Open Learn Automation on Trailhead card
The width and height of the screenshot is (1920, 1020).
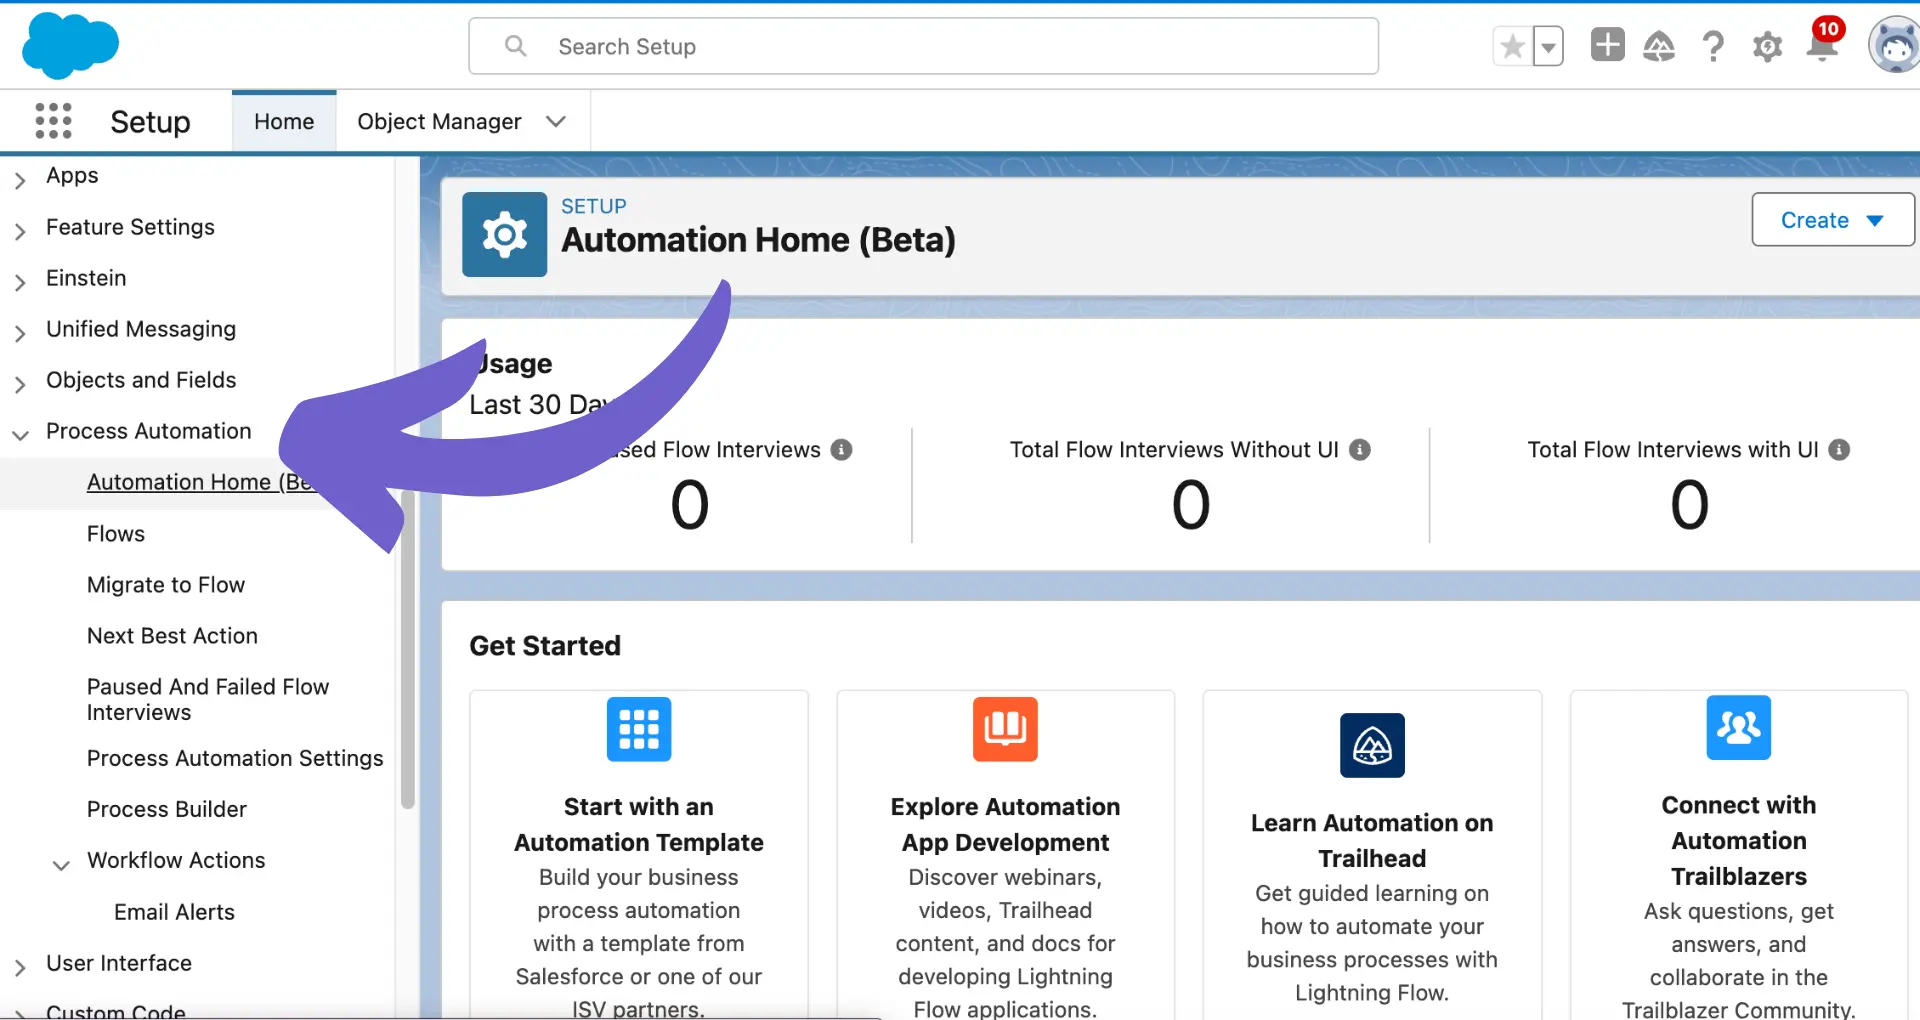click(x=1372, y=855)
